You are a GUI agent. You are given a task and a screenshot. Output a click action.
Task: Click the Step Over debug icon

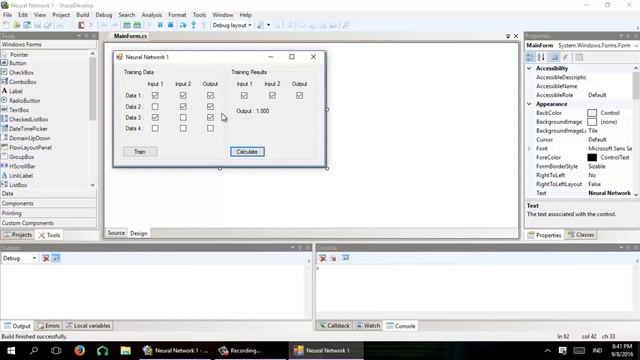point(183,25)
